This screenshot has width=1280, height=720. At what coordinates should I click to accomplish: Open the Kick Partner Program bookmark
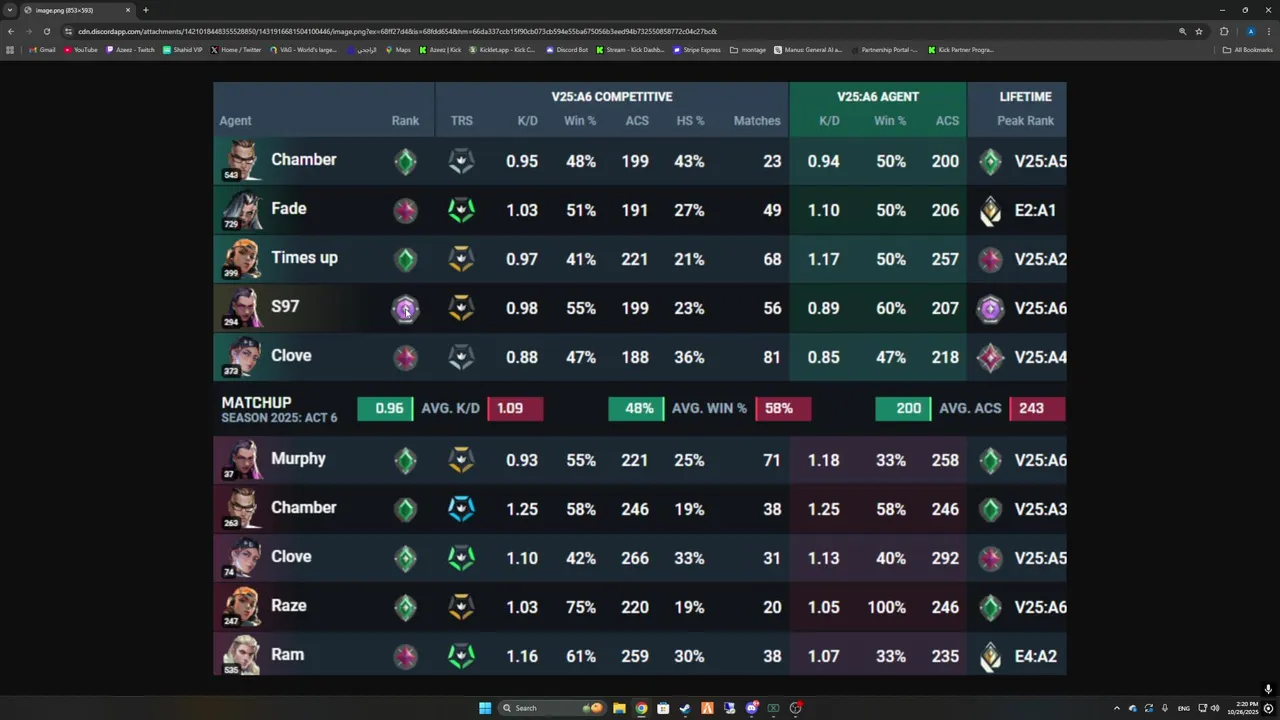(961, 50)
